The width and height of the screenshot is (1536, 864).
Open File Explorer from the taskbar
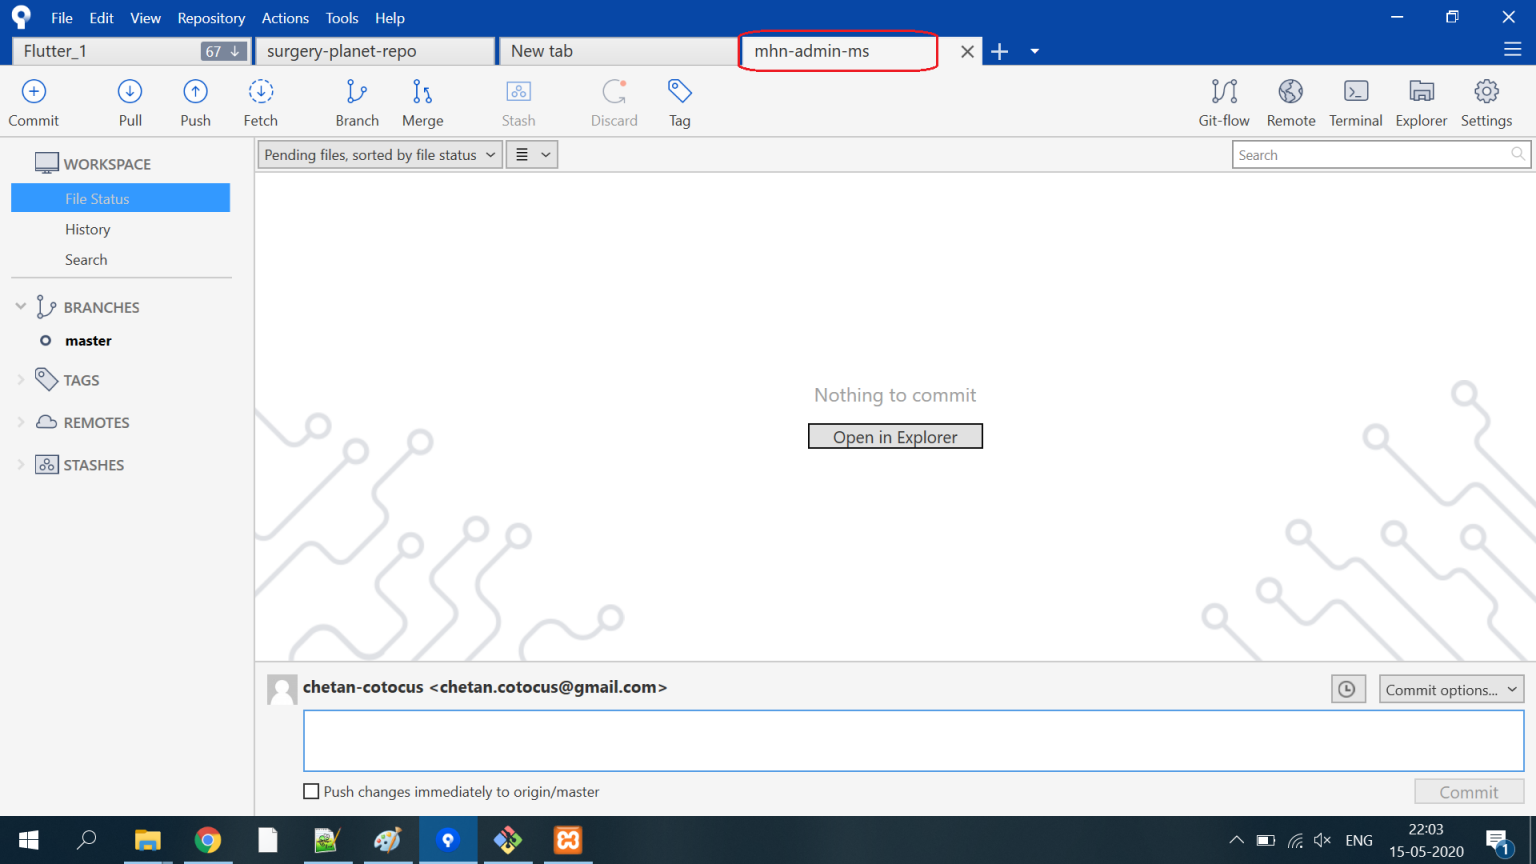click(x=148, y=840)
